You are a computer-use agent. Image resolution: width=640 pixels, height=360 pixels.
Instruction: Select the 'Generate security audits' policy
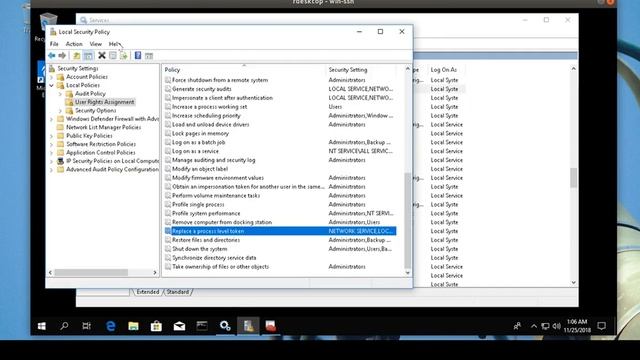[280, 89]
